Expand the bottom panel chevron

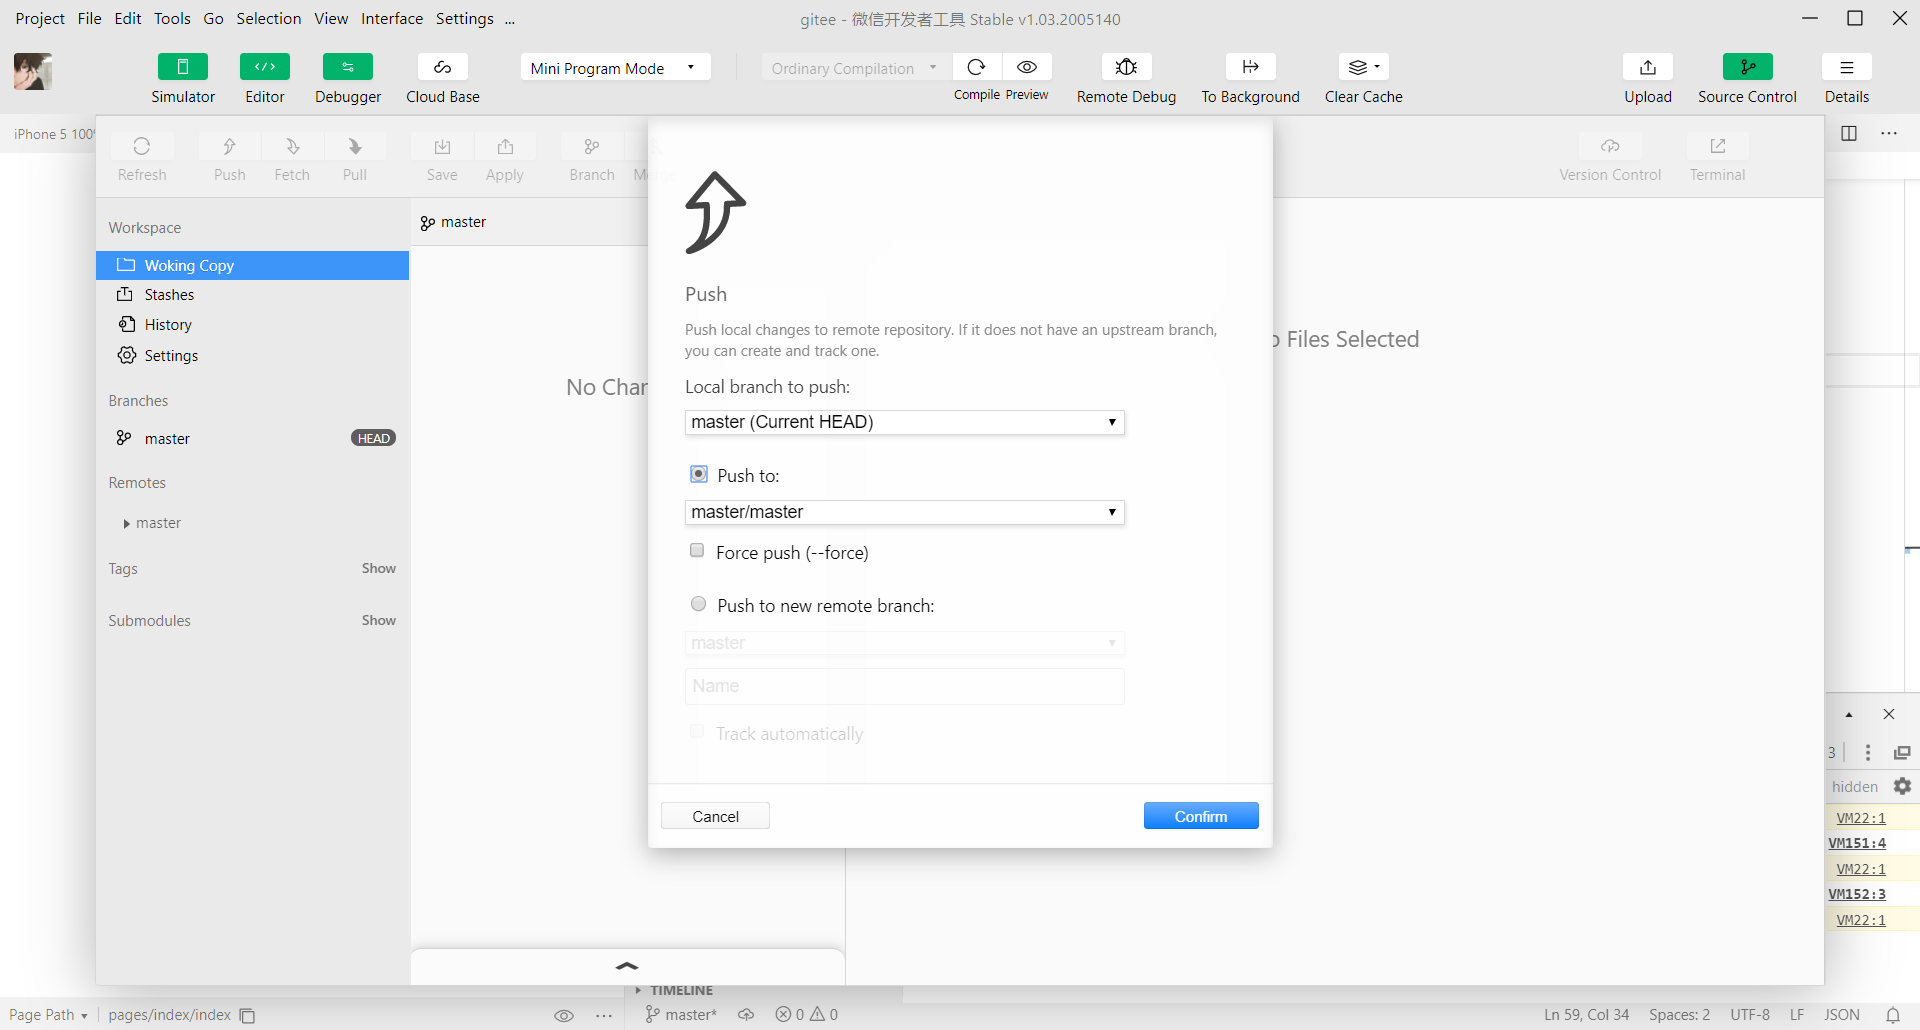click(627, 966)
